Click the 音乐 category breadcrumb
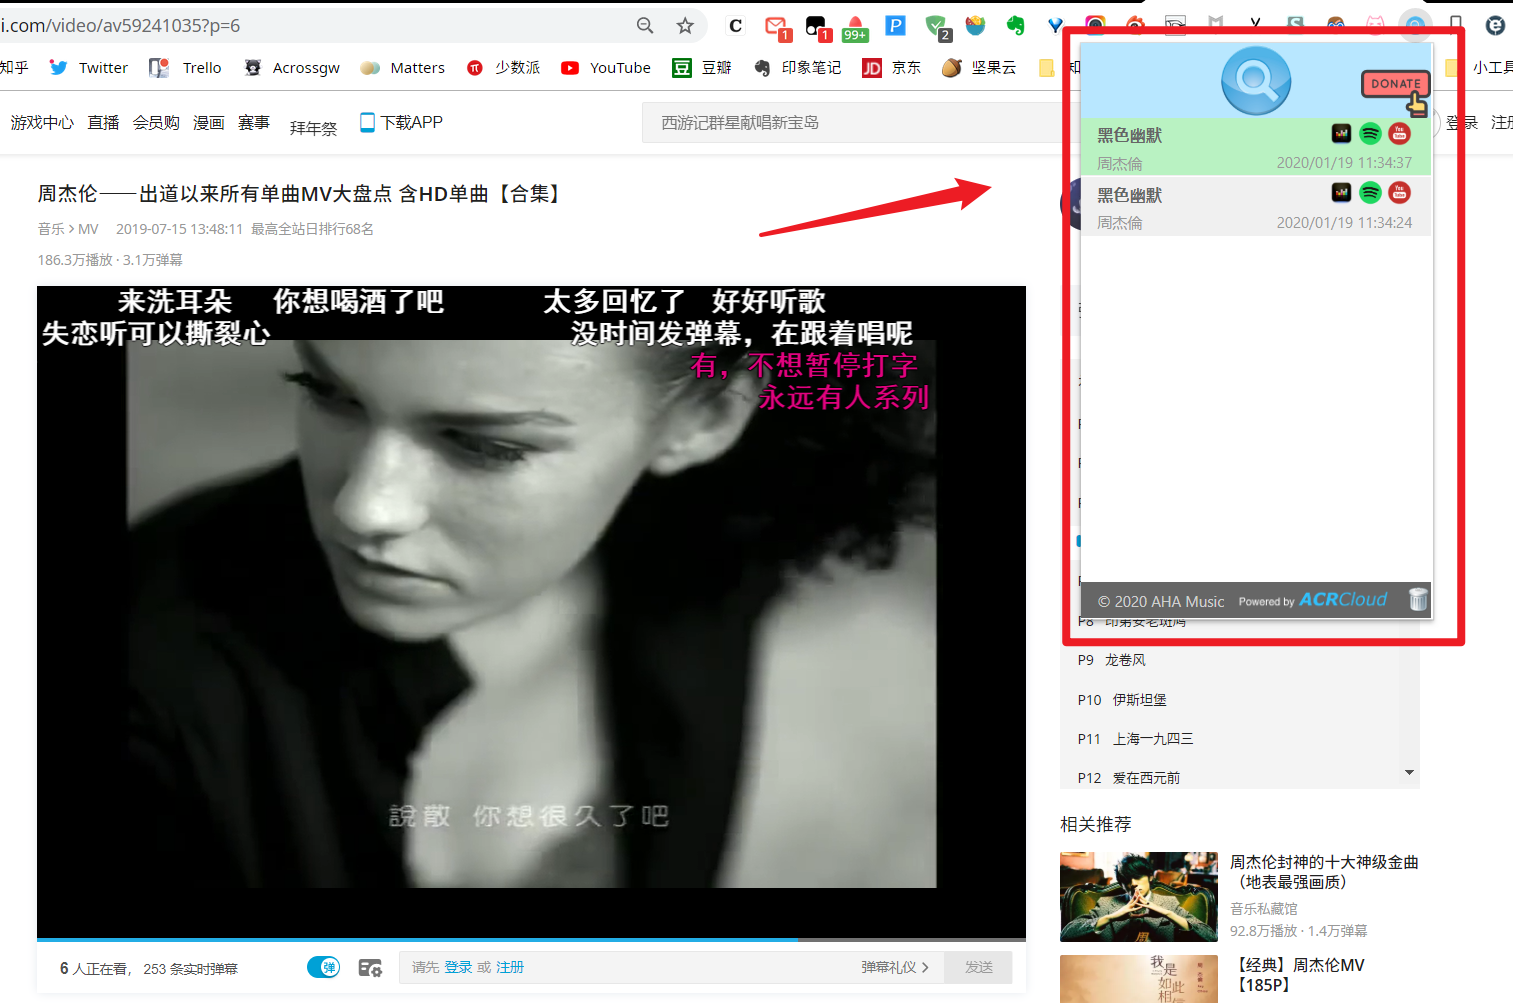Image resolution: width=1513 pixels, height=1003 pixels. [x=51, y=229]
